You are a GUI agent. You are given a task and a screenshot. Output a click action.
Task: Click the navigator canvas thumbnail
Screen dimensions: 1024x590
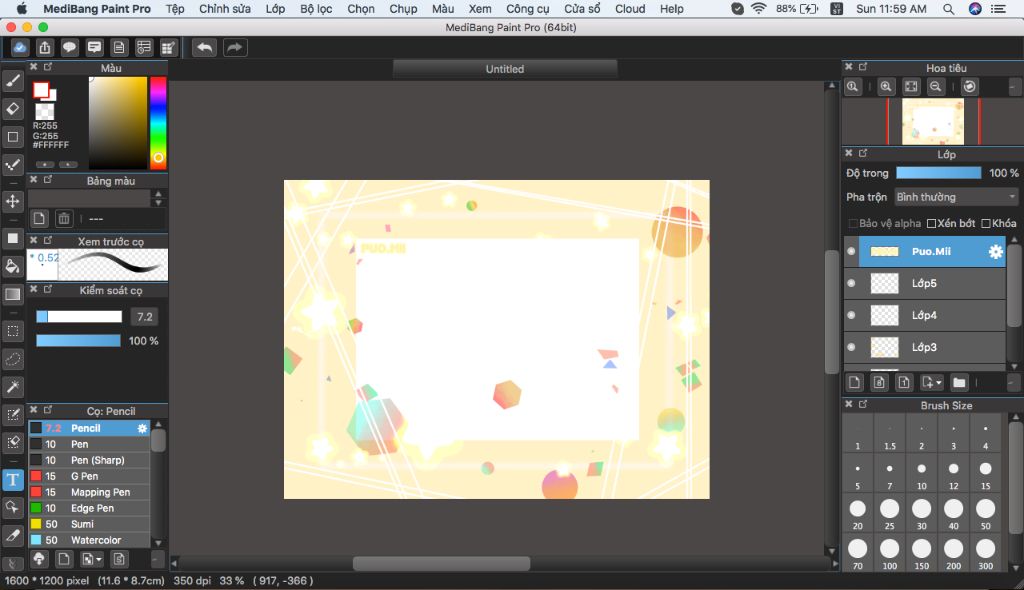click(933, 122)
